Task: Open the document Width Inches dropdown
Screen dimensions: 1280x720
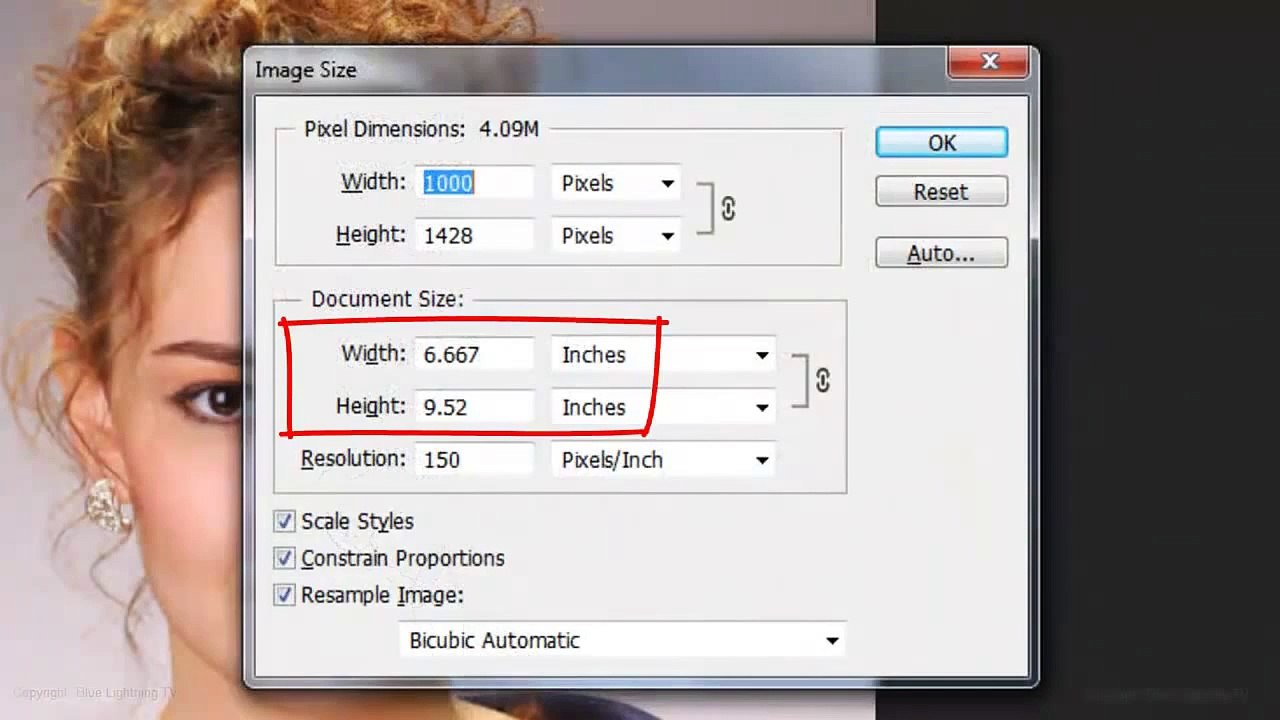Action: pos(663,355)
